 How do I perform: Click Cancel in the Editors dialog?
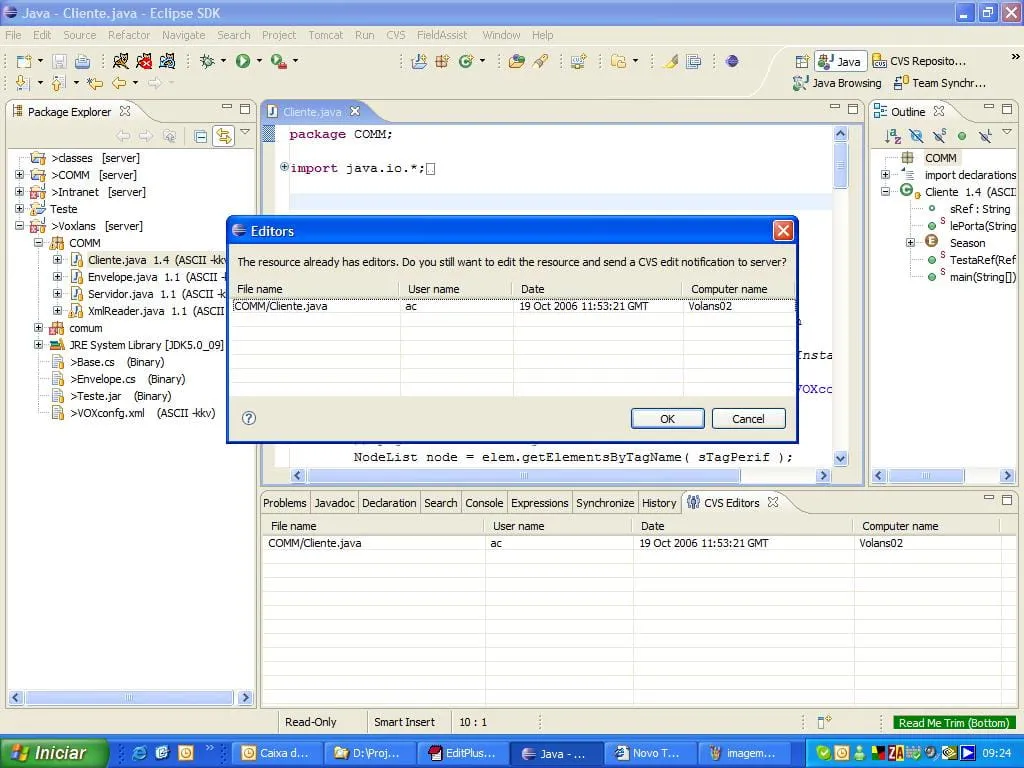(x=748, y=419)
